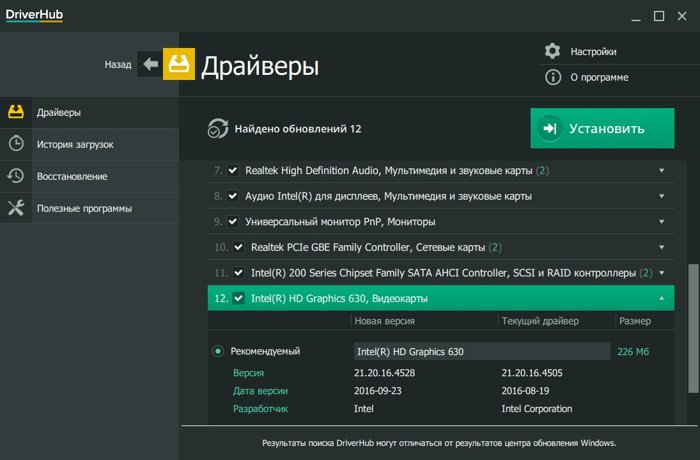Open settings via the gear icon
Screen dimensions: 700x460
click(553, 51)
